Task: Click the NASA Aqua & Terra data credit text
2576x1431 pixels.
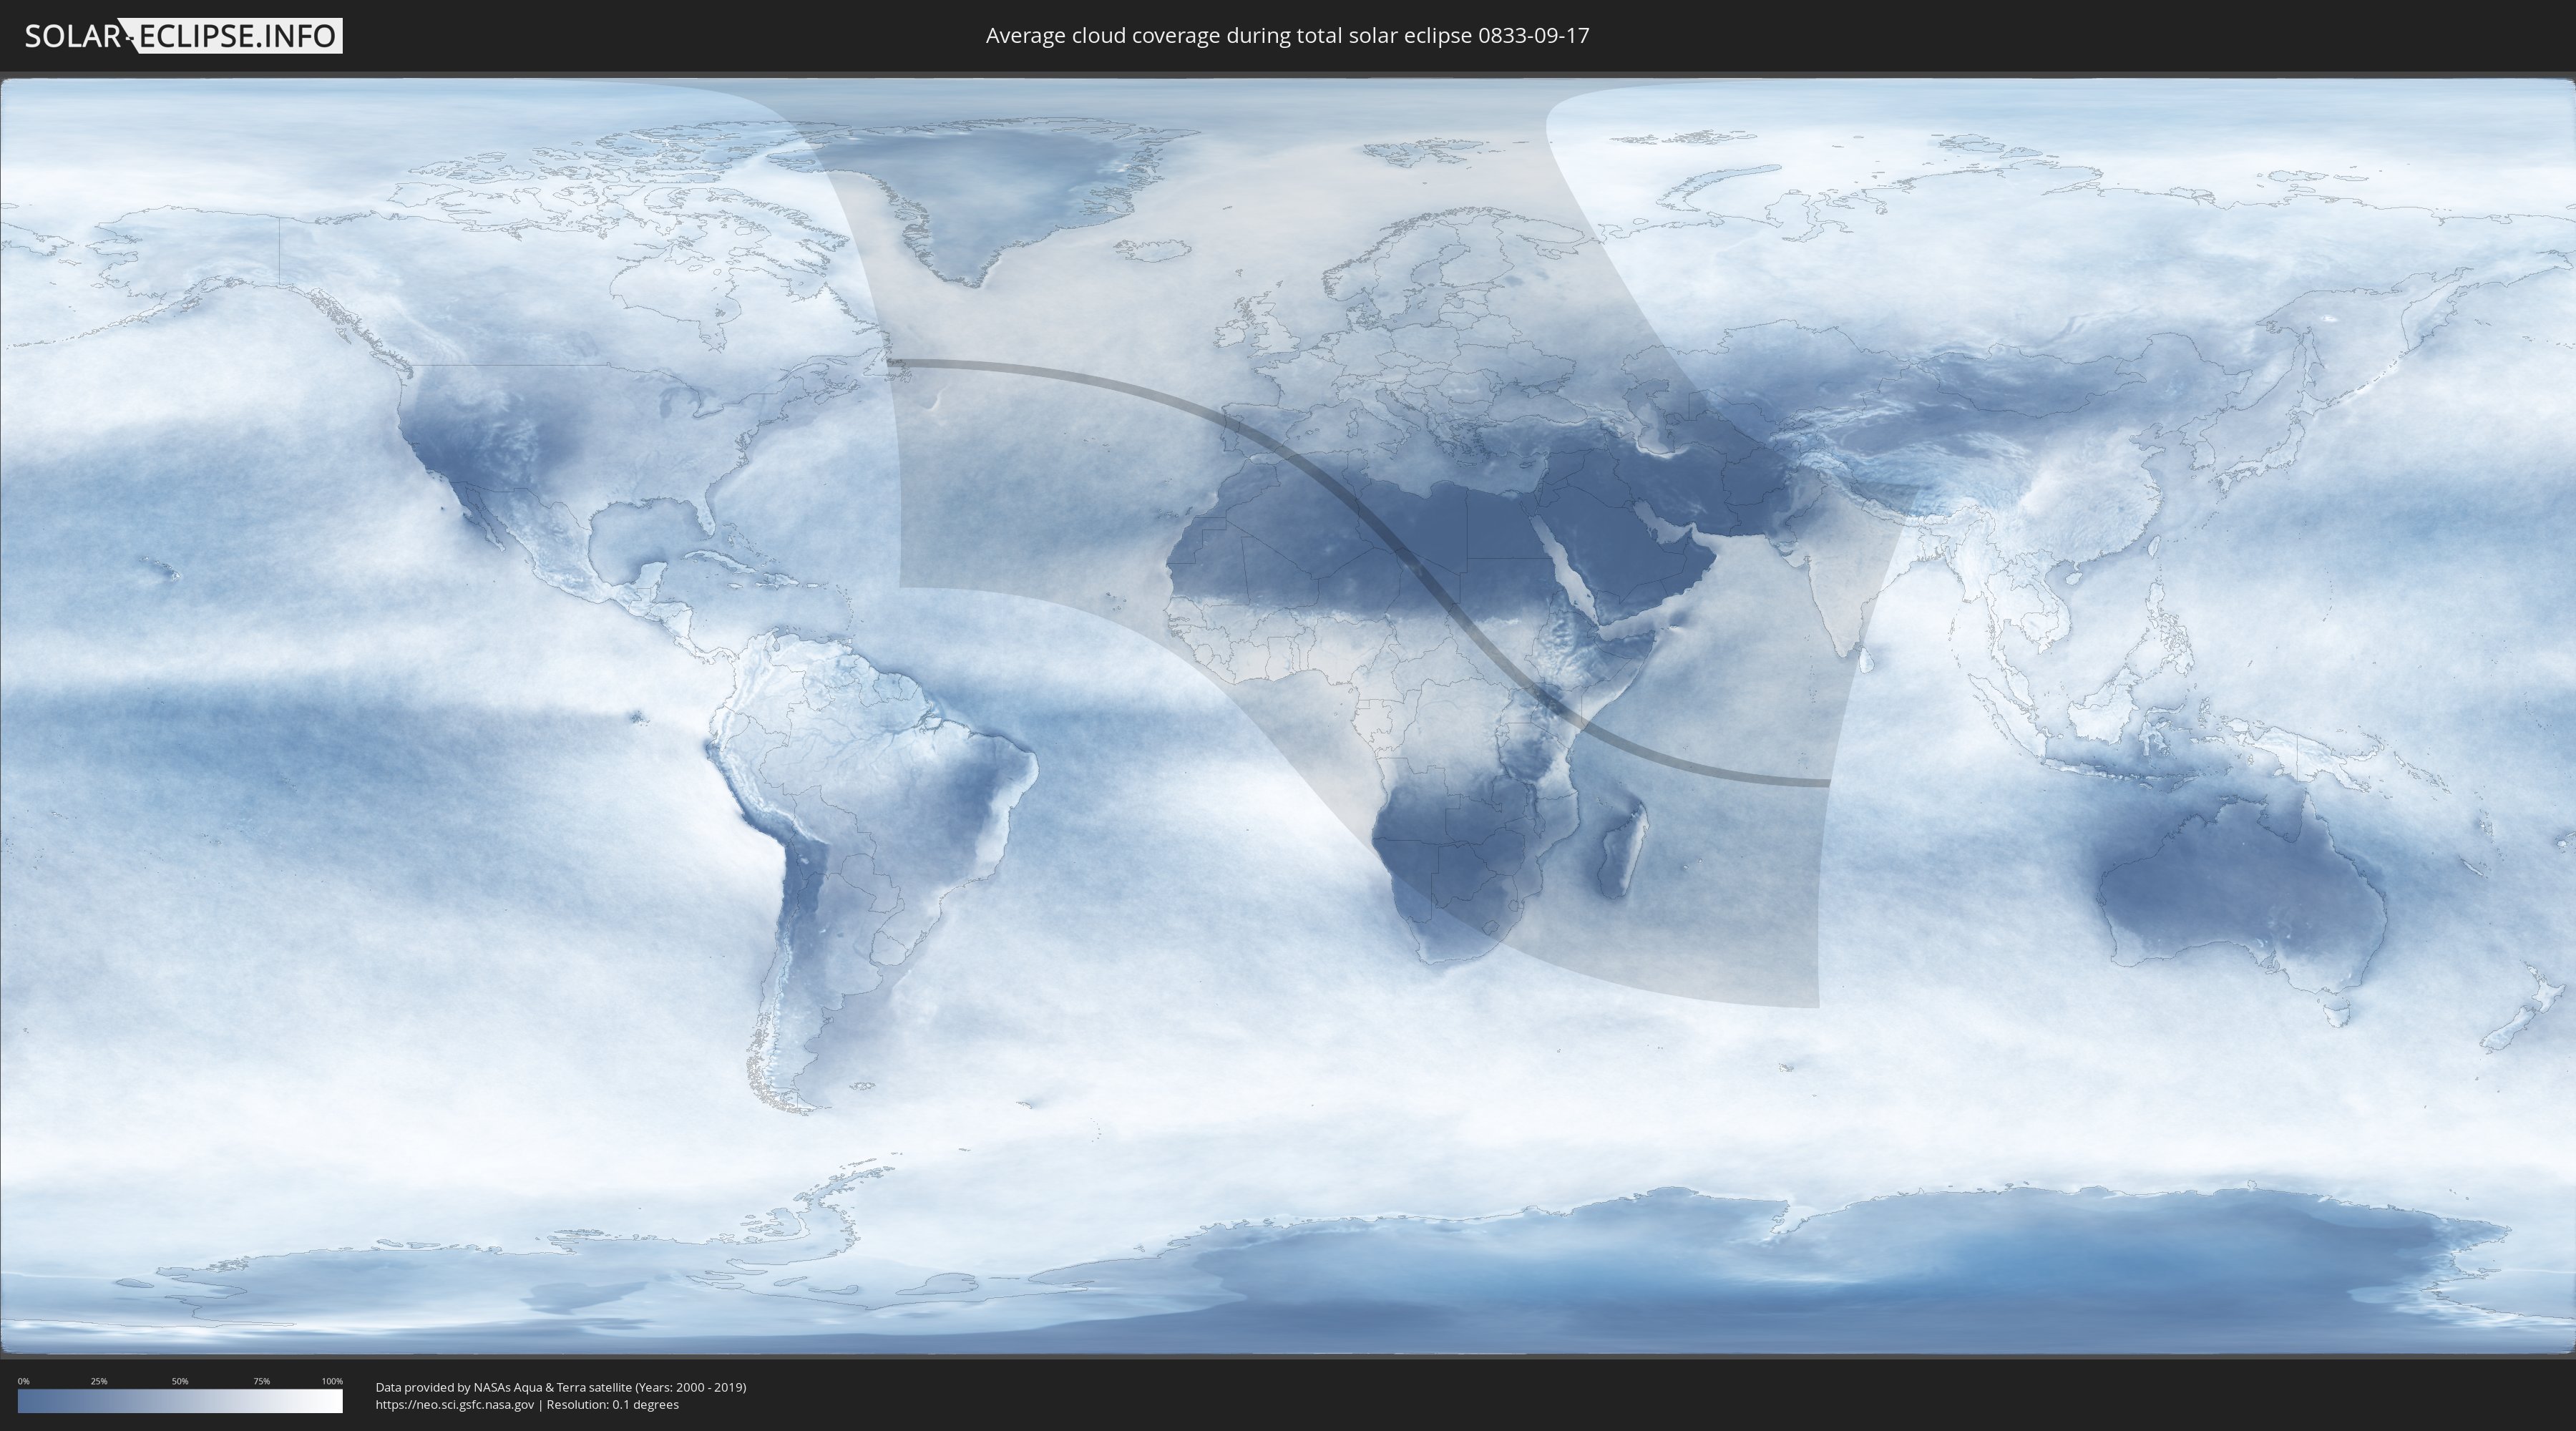Action: tap(560, 1387)
